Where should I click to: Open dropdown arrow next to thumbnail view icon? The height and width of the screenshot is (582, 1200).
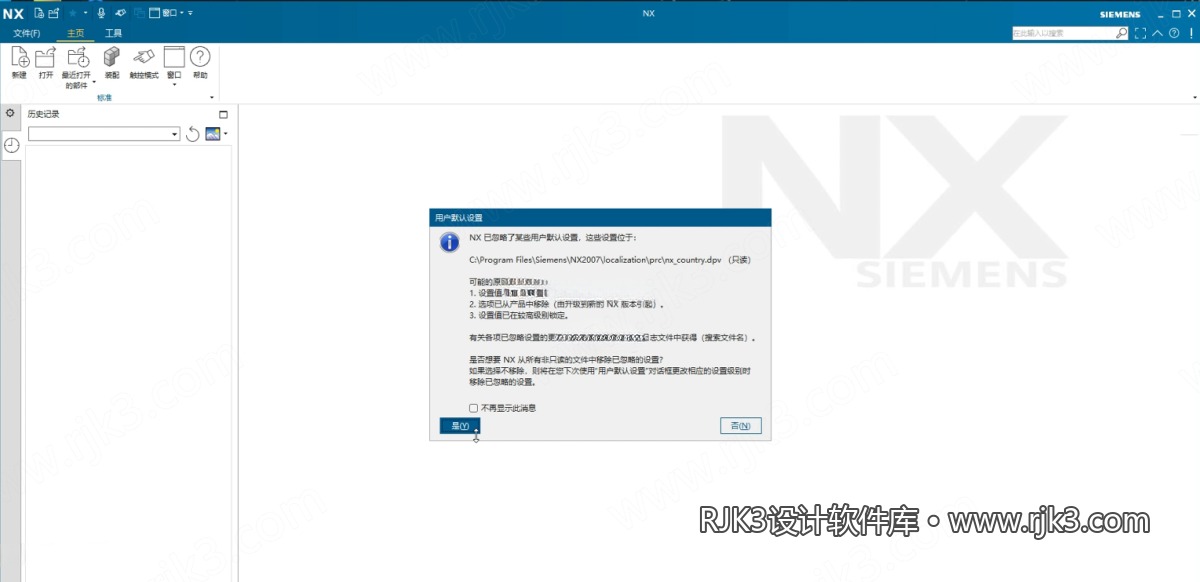coord(226,134)
